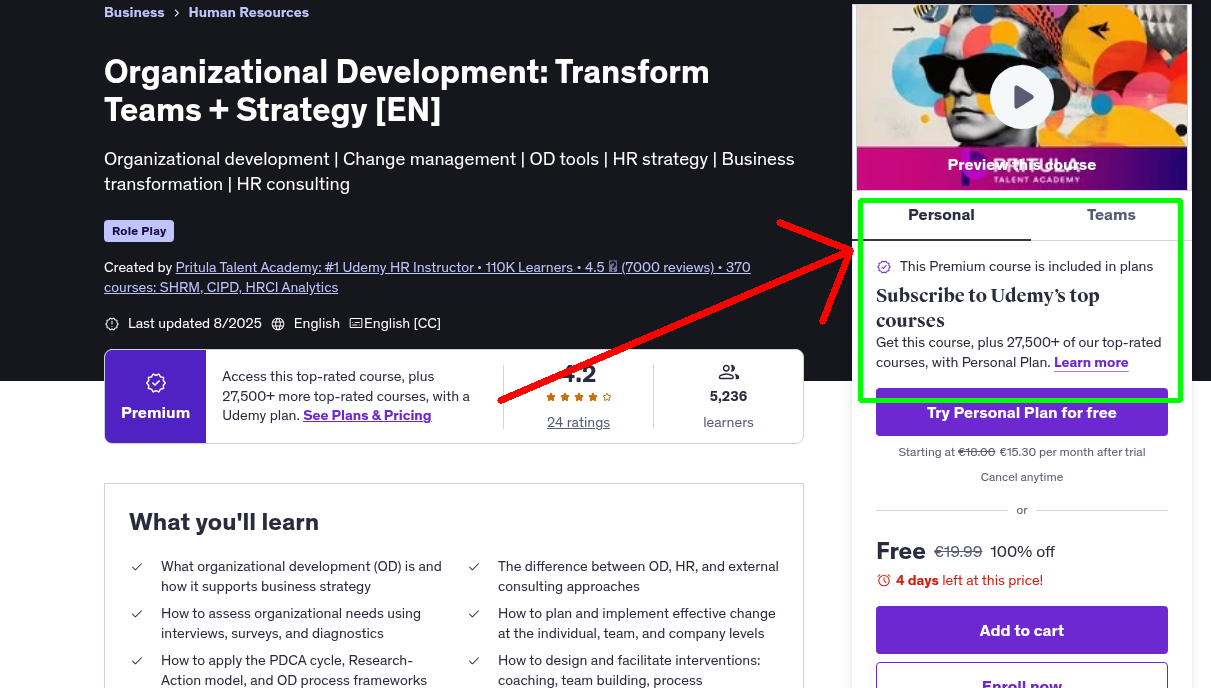Click checkmark beside "How to plan and implement"
The image size is (1211, 688).
[x=474, y=614]
